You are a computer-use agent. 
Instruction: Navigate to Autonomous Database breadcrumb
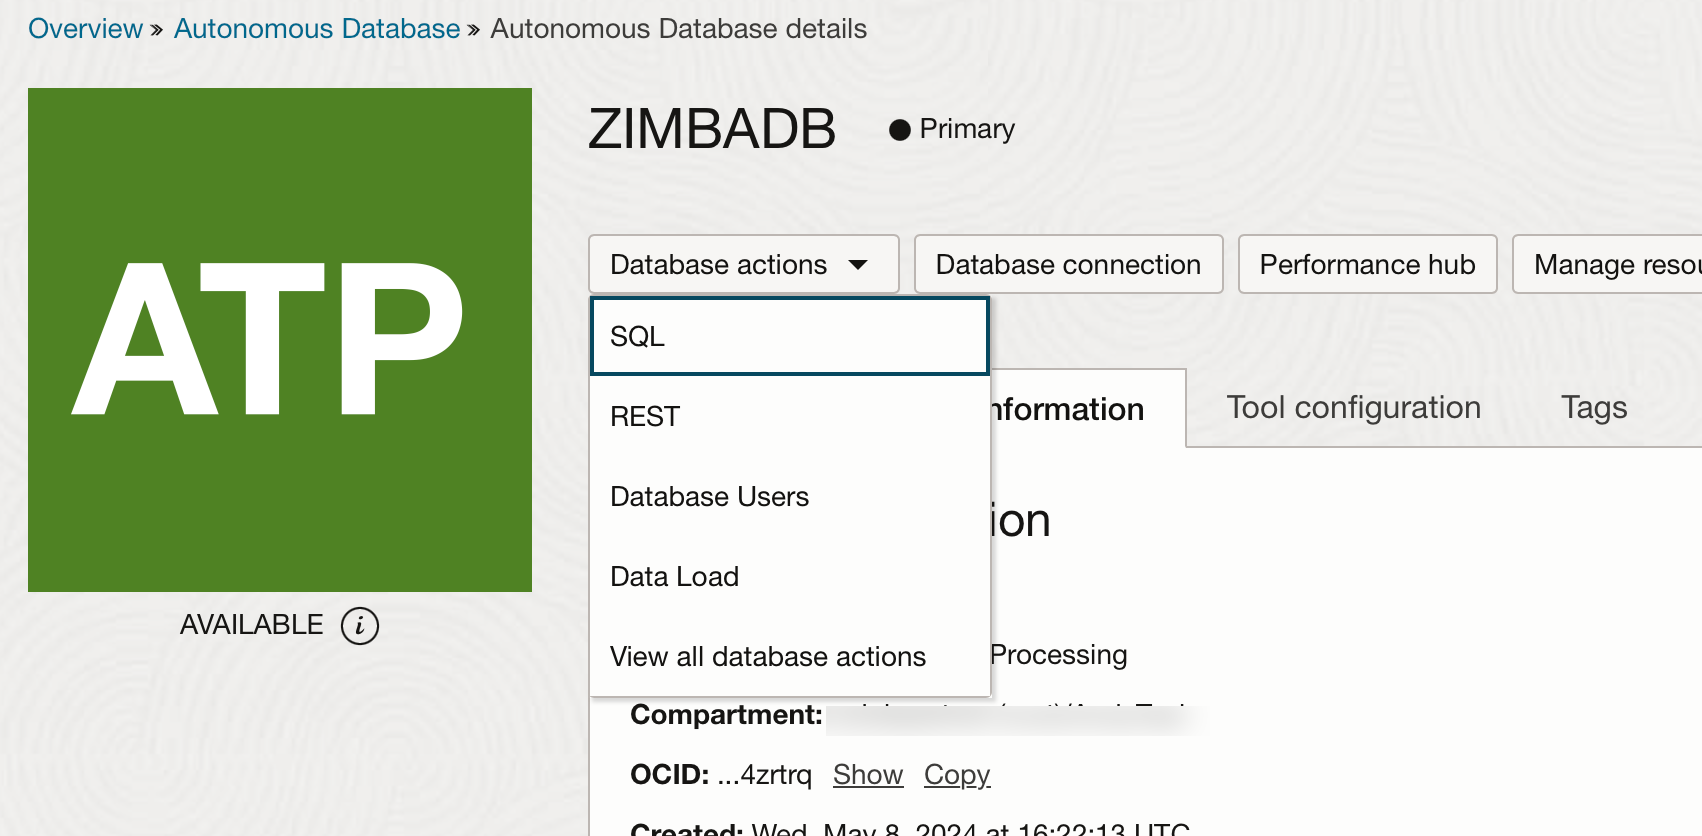(317, 29)
